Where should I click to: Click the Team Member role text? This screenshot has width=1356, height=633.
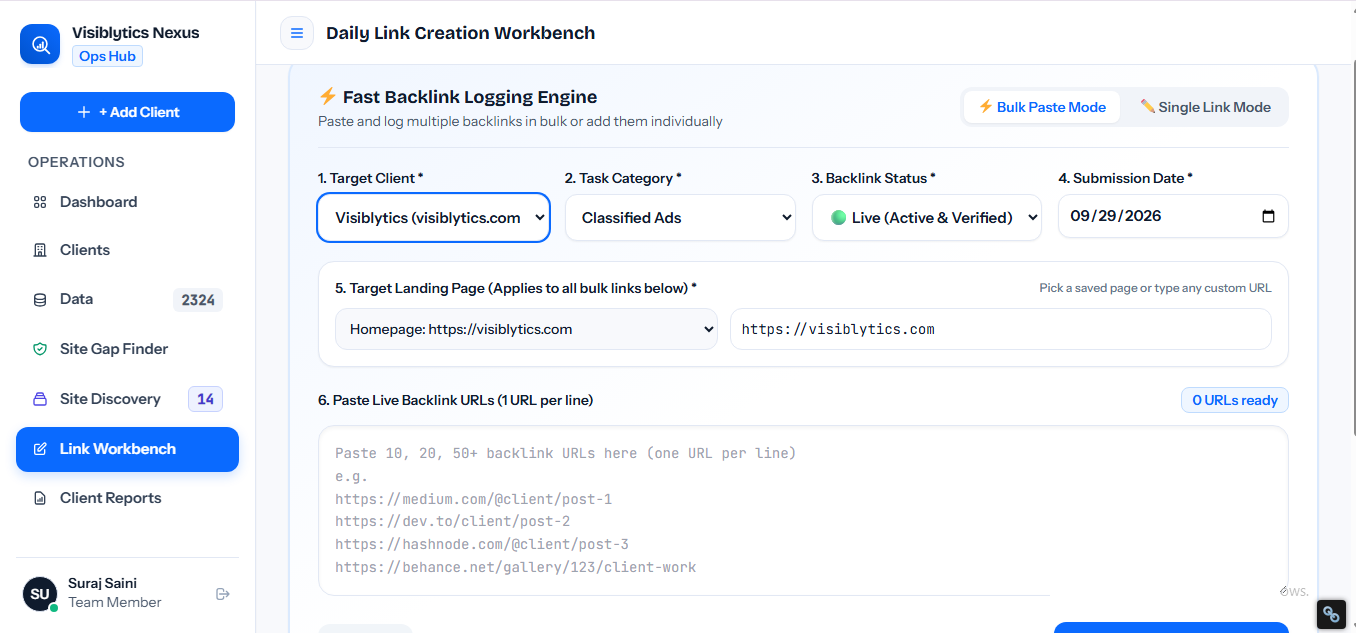point(115,602)
